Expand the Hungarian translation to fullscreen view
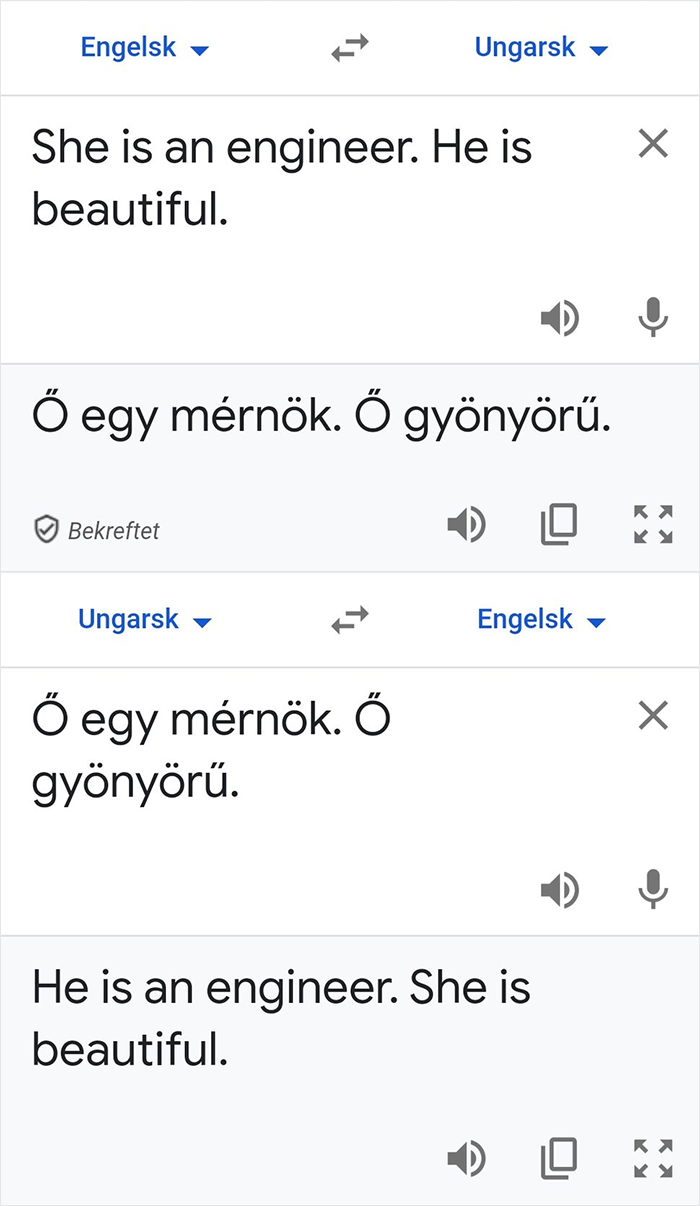Screen dimensions: 700x1206 tap(652, 524)
